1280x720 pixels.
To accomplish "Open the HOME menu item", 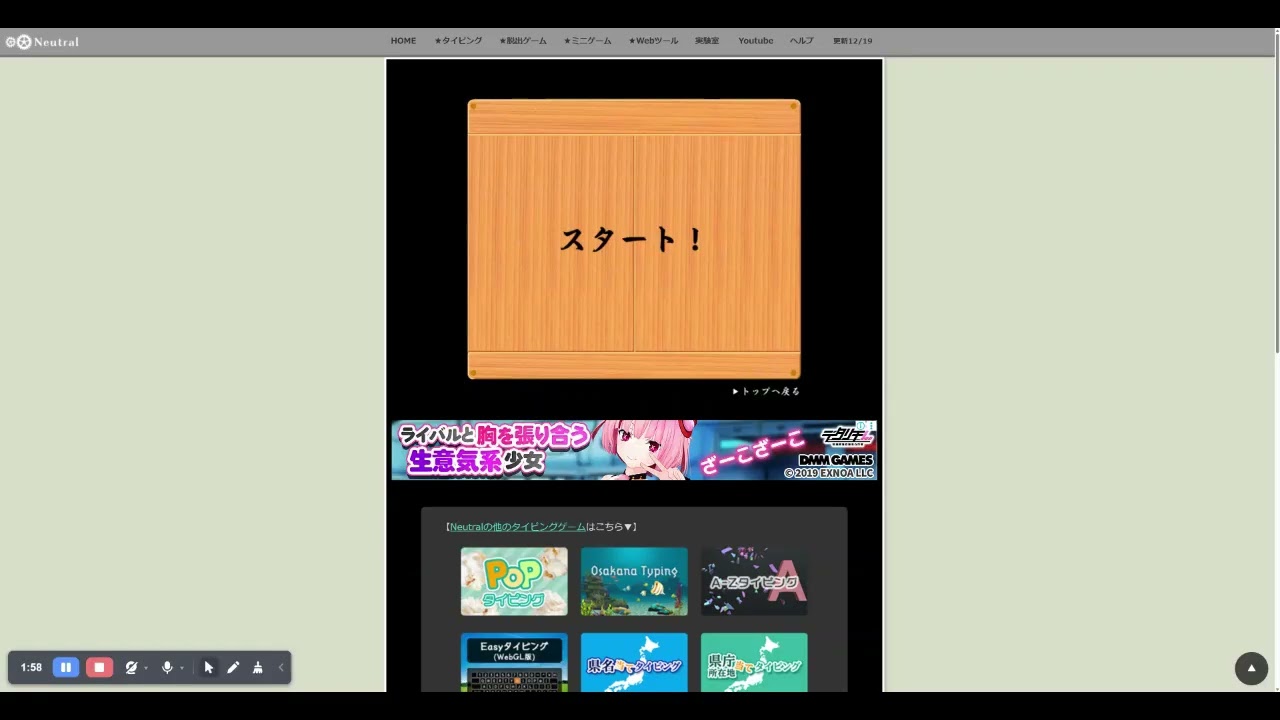I will [403, 41].
